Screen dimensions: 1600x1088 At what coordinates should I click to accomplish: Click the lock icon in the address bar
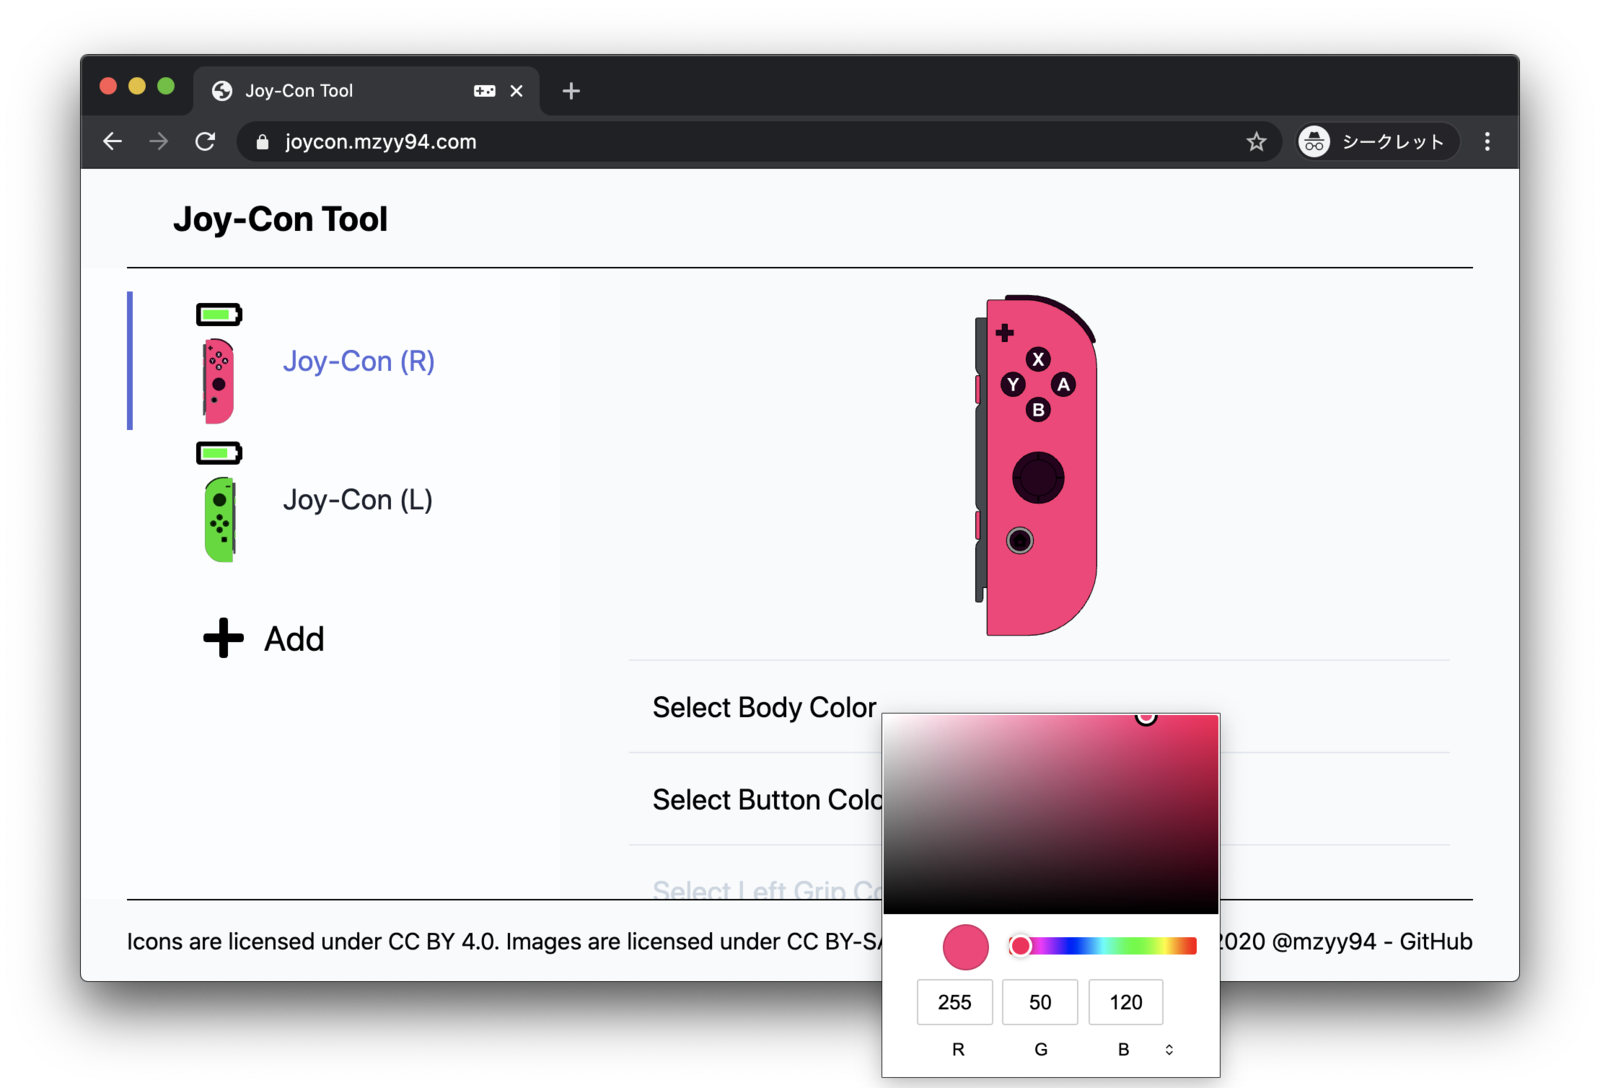pyautogui.click(x=263, y=142)
